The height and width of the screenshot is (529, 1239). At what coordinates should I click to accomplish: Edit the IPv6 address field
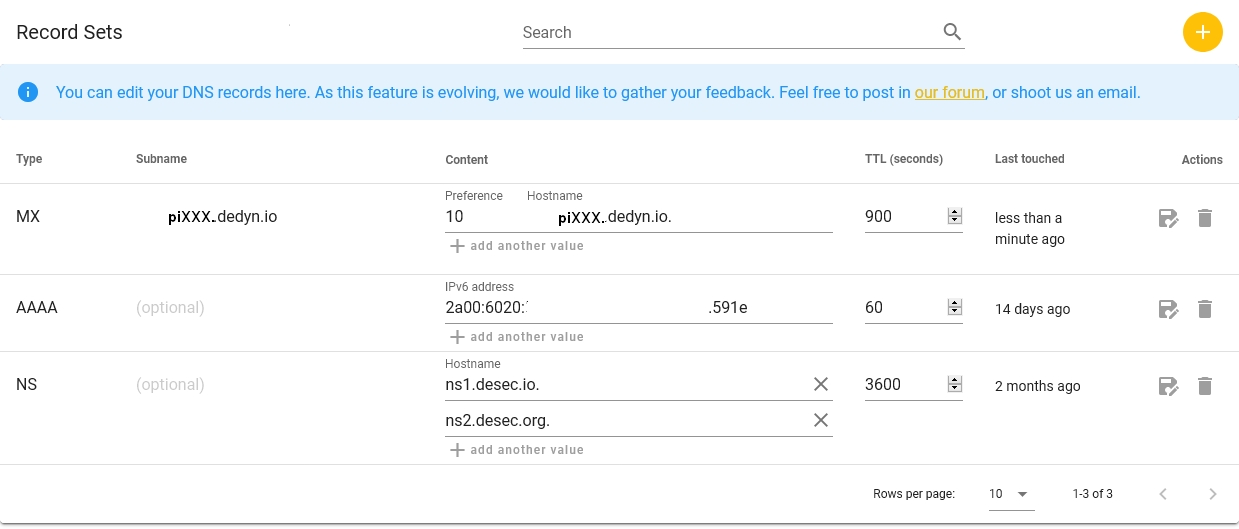pos(638,307)
